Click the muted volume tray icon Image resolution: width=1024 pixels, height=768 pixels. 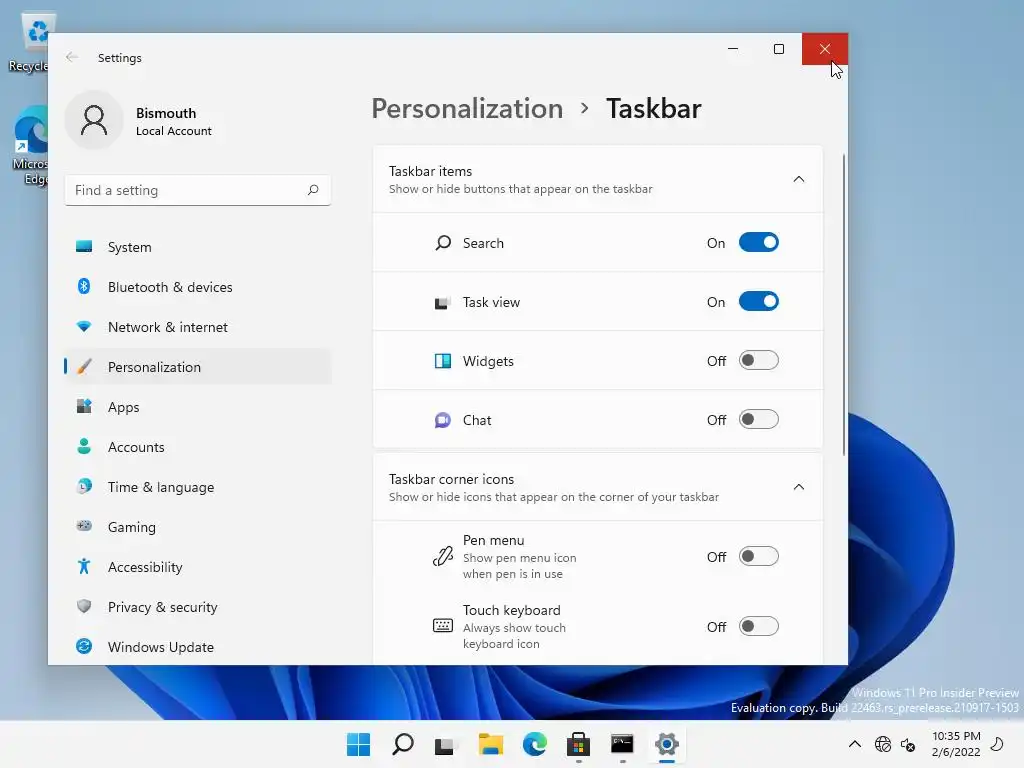point(908,744)
